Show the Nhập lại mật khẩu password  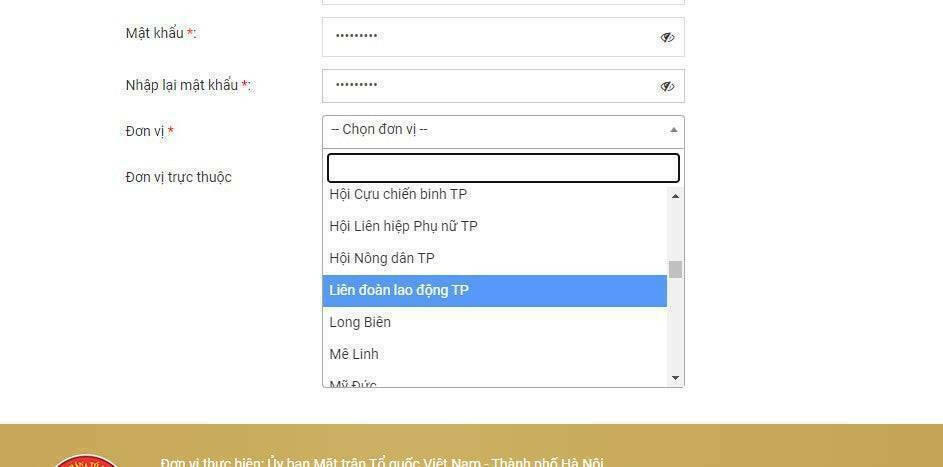(x=667, y=87)
